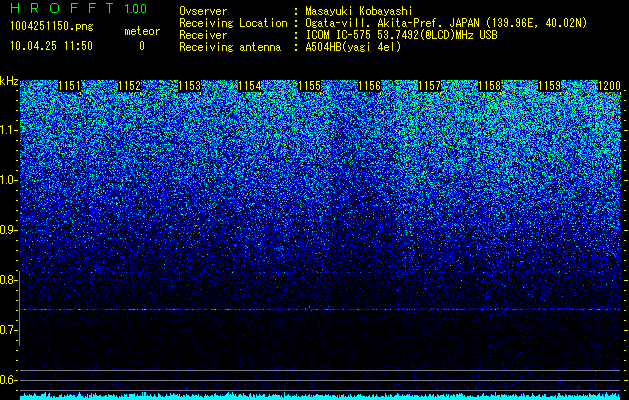Click the 1.0 kHz axis label
The width and height of the screenshot is (629, 400).
7,180
